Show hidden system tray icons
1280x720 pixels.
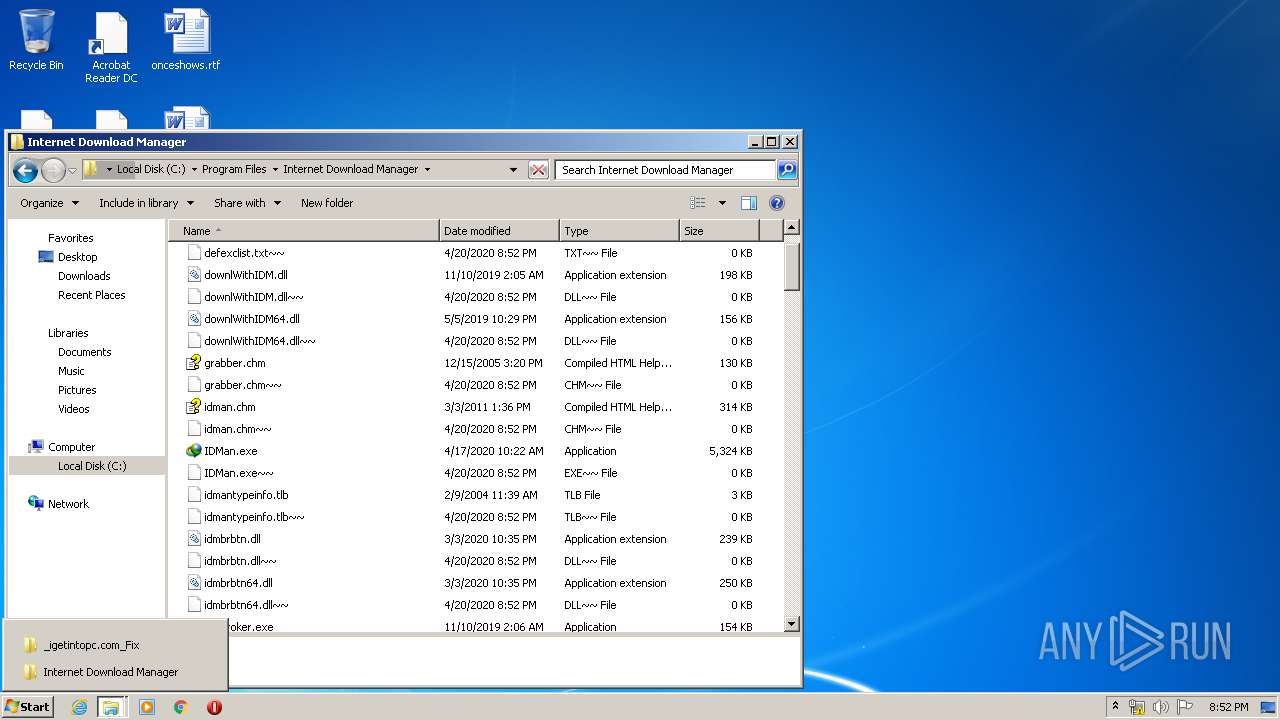[1115, 706]
